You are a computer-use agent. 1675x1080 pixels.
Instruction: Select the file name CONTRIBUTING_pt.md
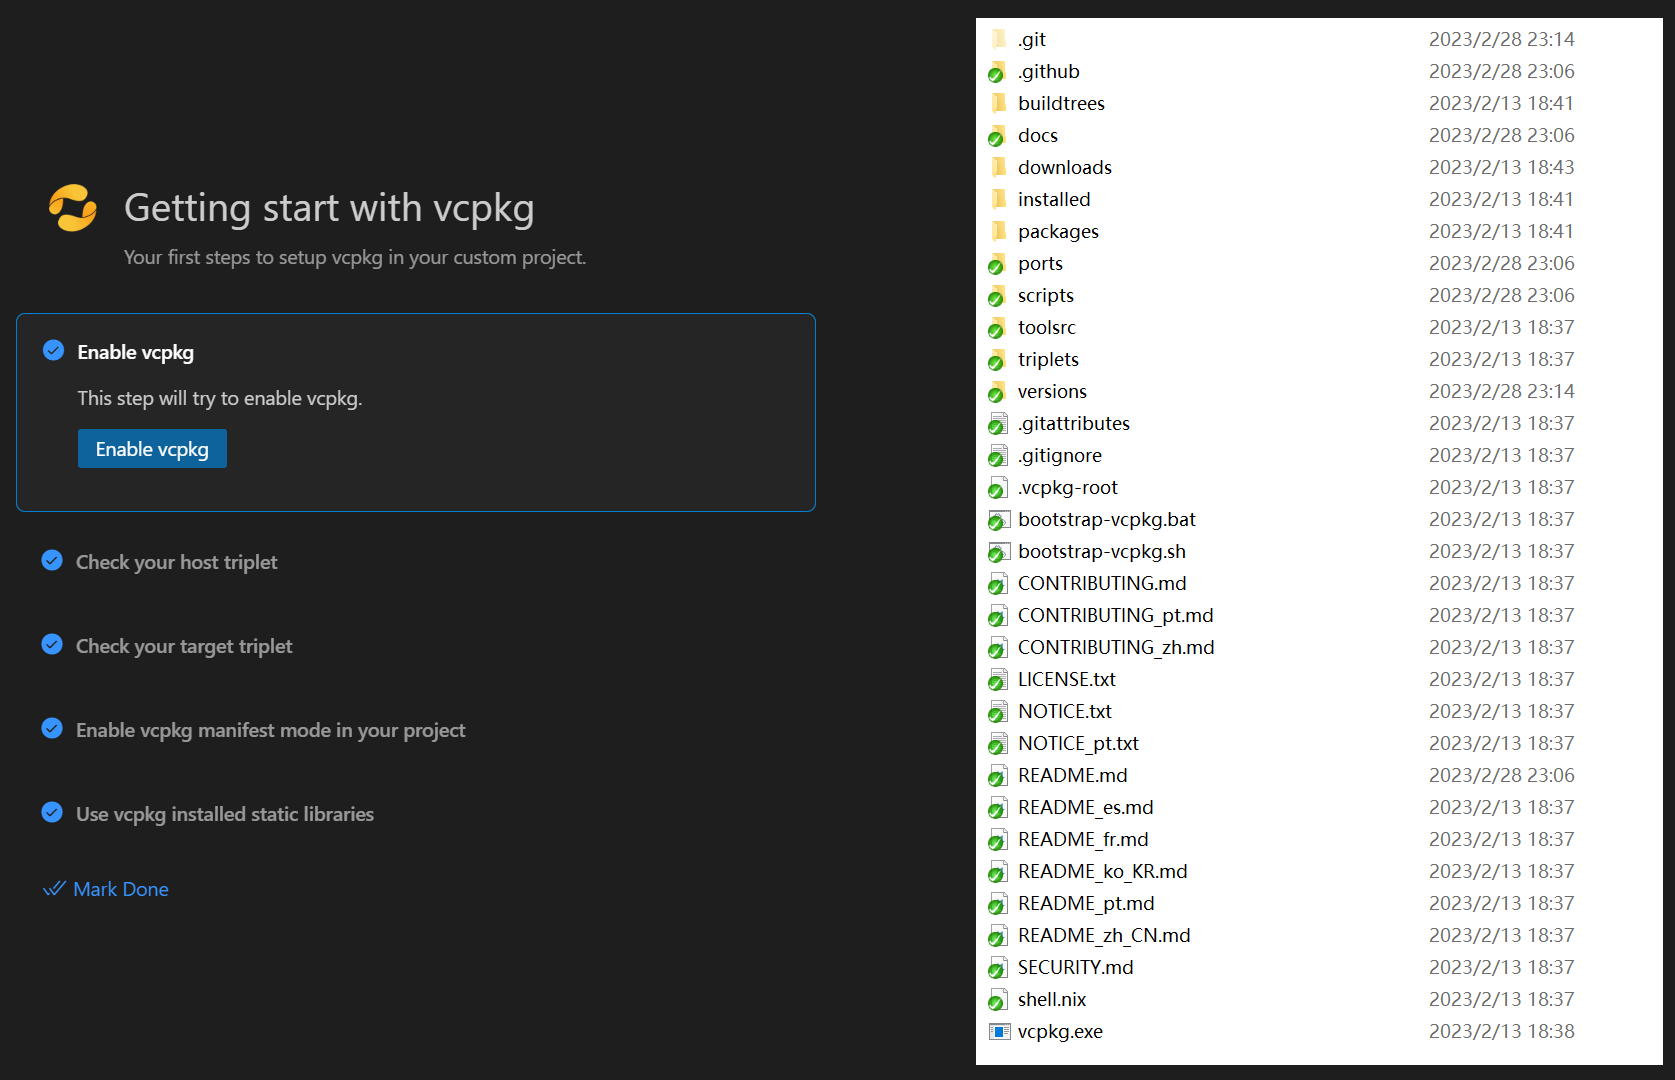pos(1116,615)
